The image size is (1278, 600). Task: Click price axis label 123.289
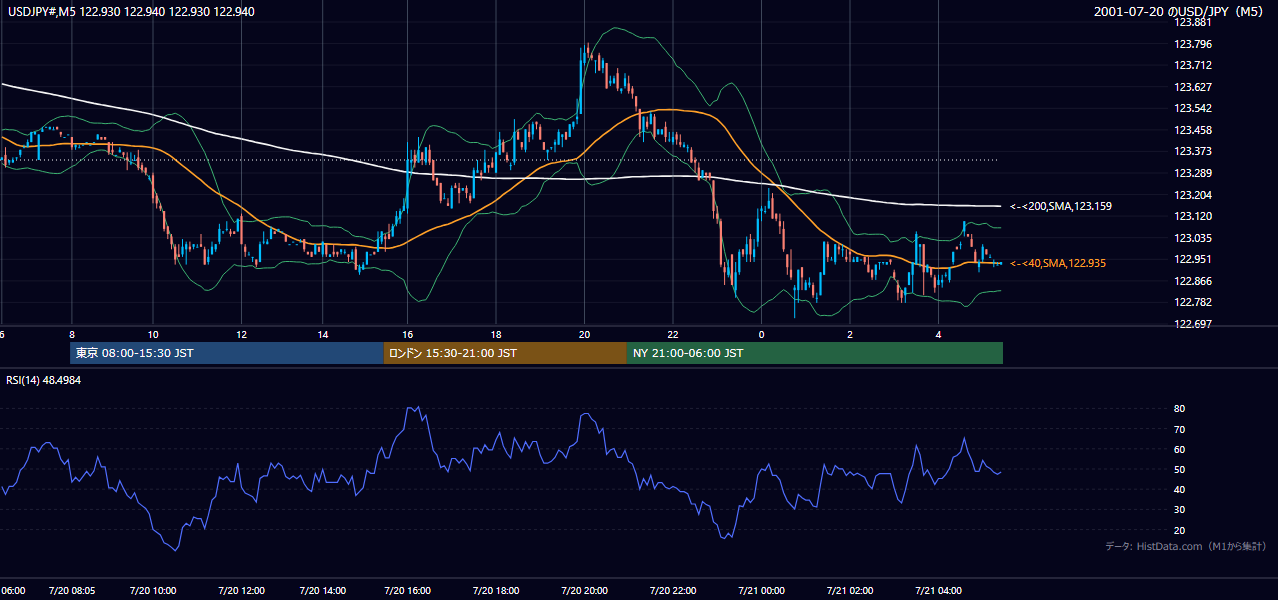pyautogui.click(x=1192, y=173)
